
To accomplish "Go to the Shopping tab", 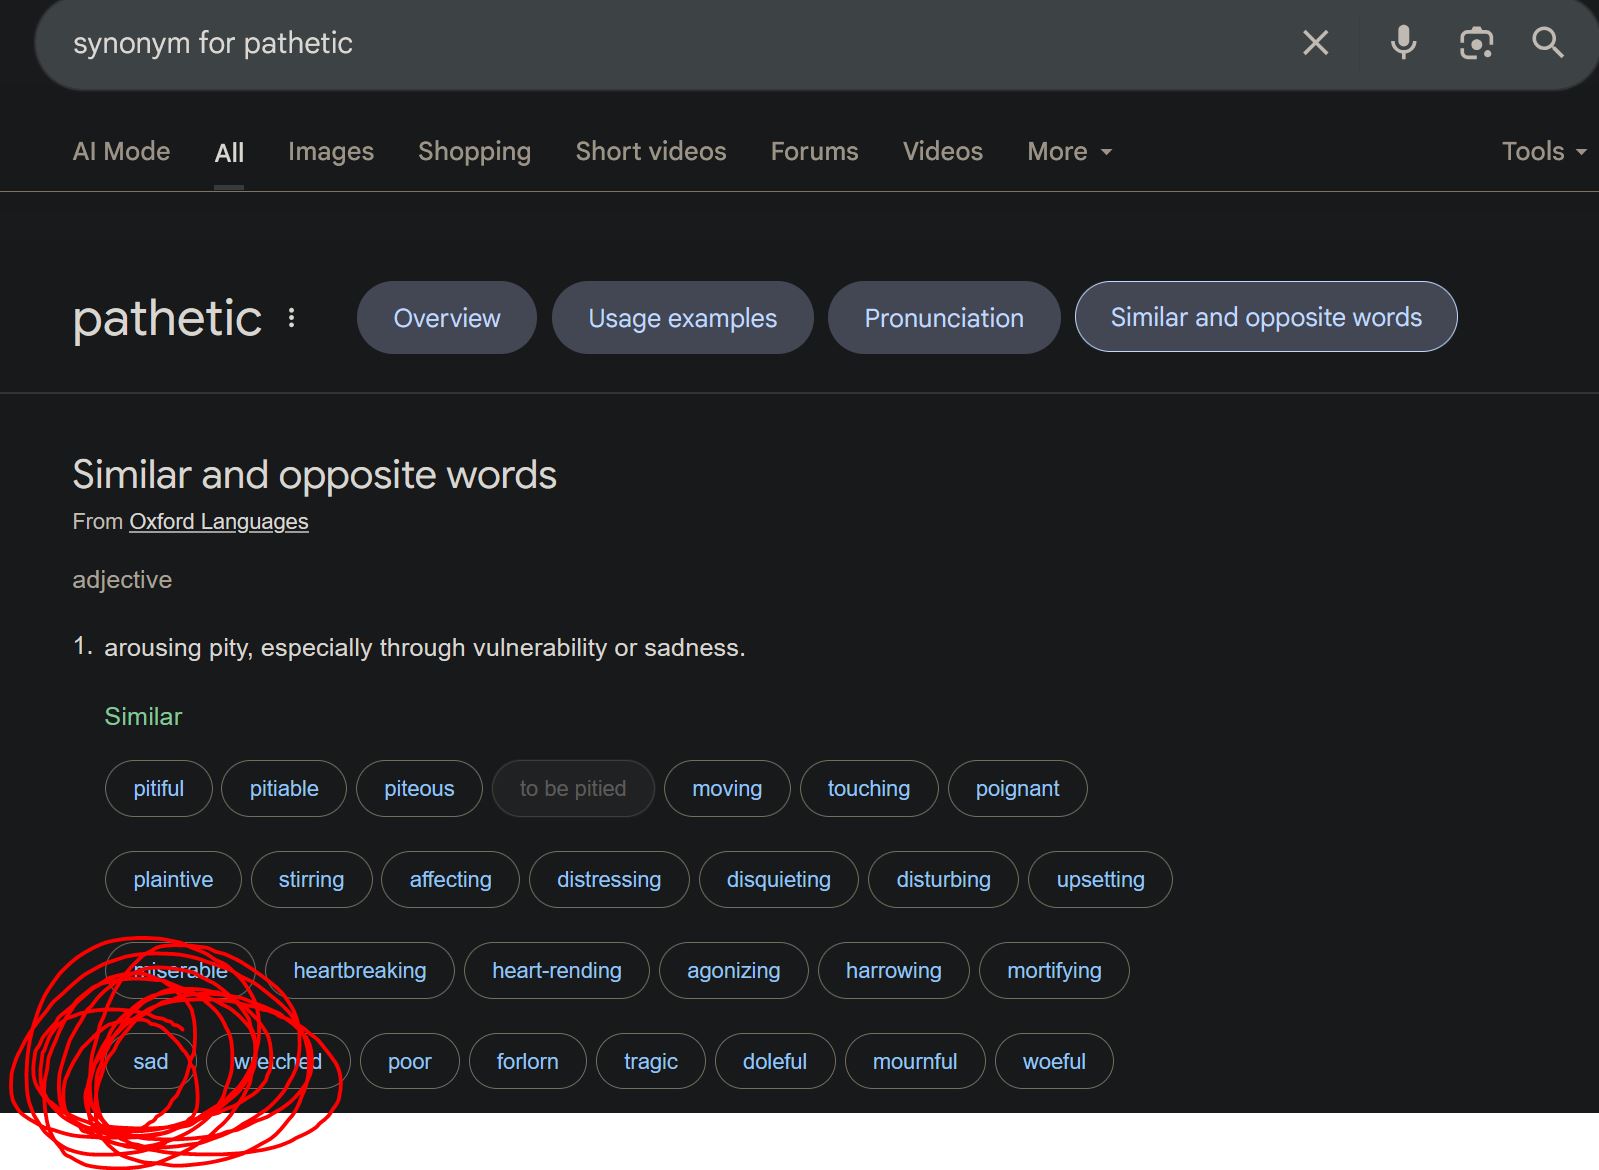I will point(474,151).
